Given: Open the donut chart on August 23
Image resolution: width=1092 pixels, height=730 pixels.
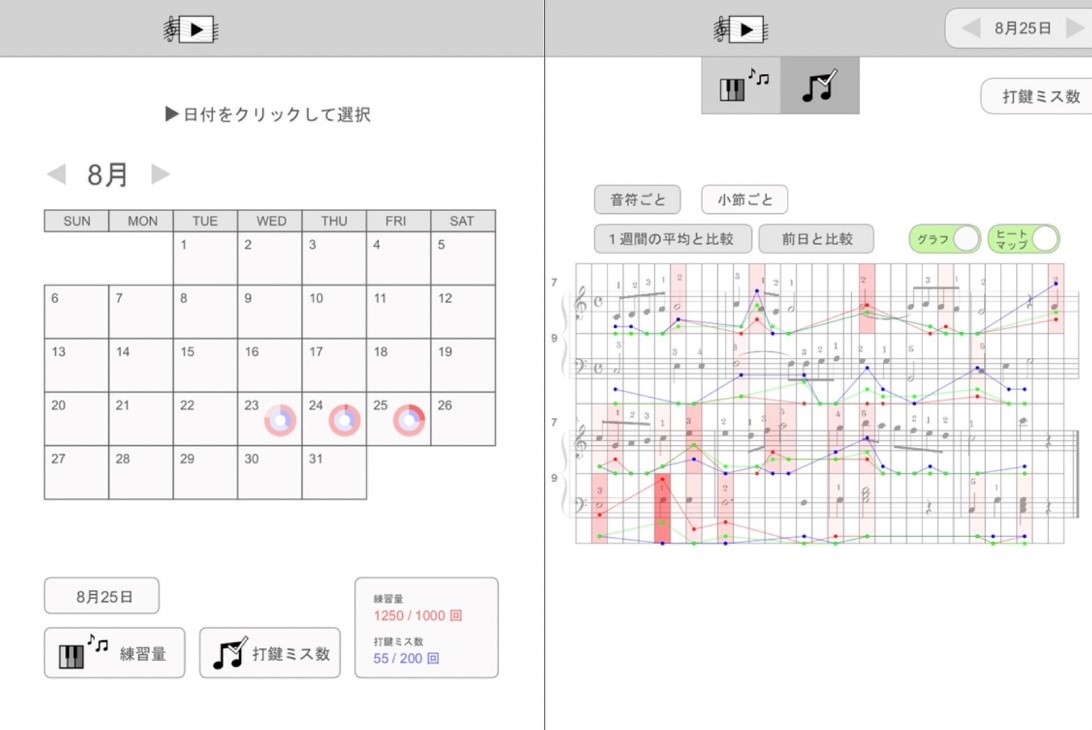Looking at the screenshot, I should pyautogui.click(x=280, y=420).
